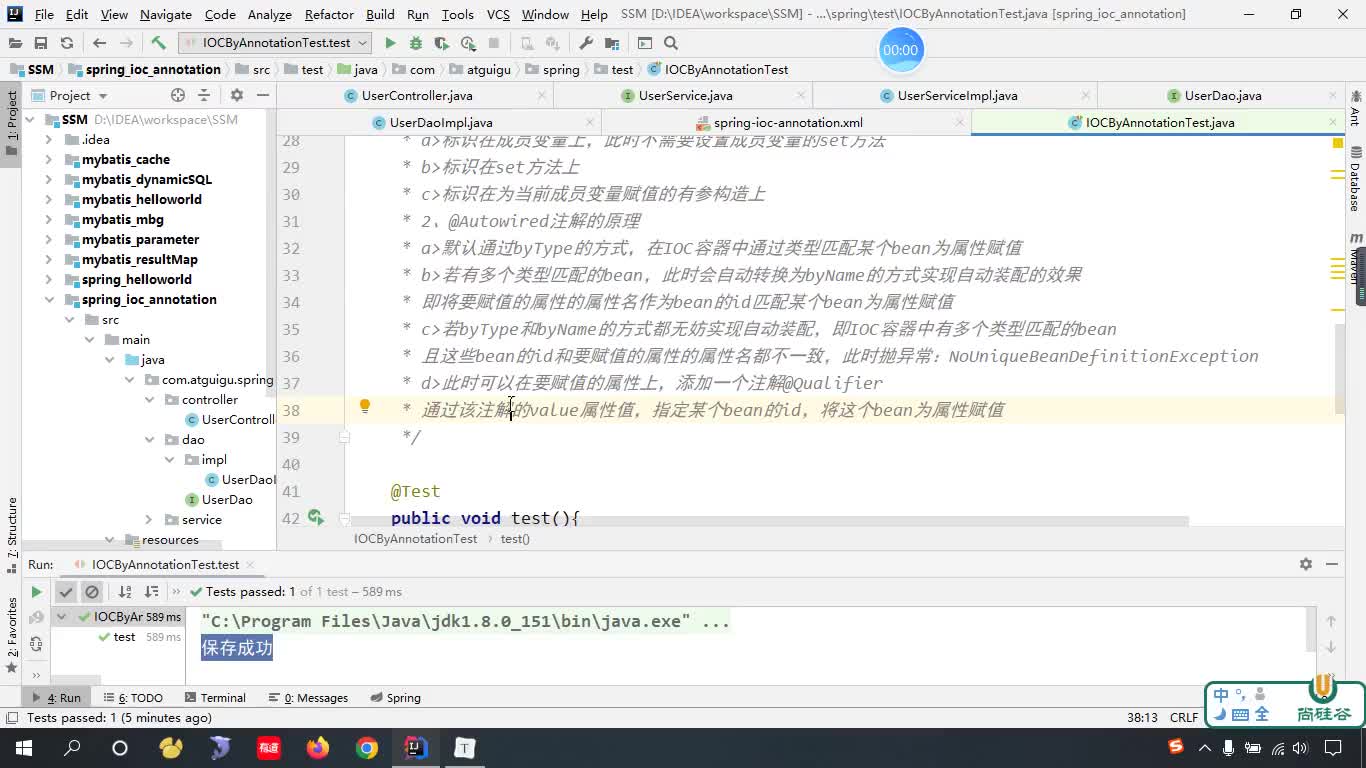The image size is (1366, 768).
Task: Click Search Everywhere magnifier icon
Action: pos(671,43)
